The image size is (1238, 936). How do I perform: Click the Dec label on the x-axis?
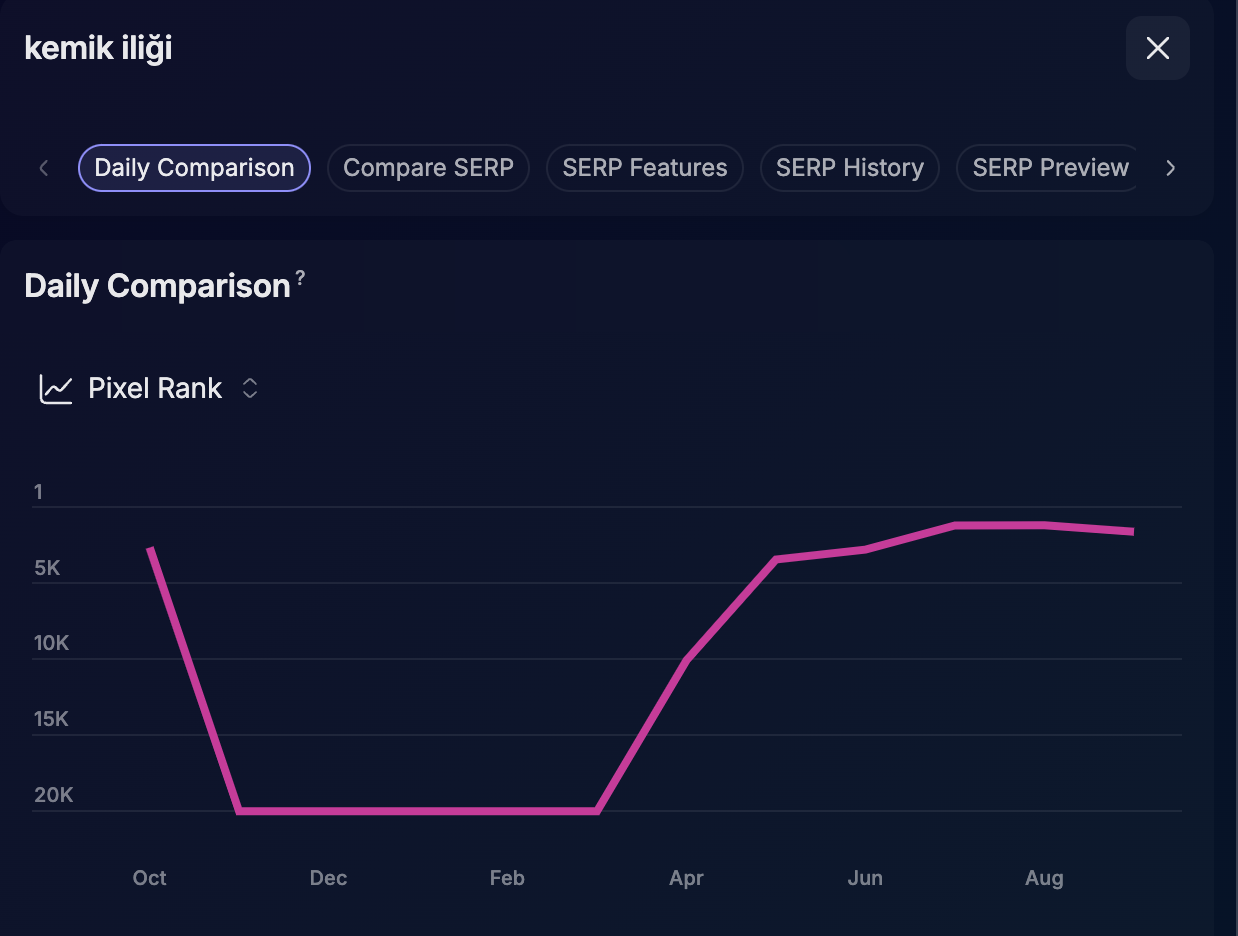(x=328, y=878)
